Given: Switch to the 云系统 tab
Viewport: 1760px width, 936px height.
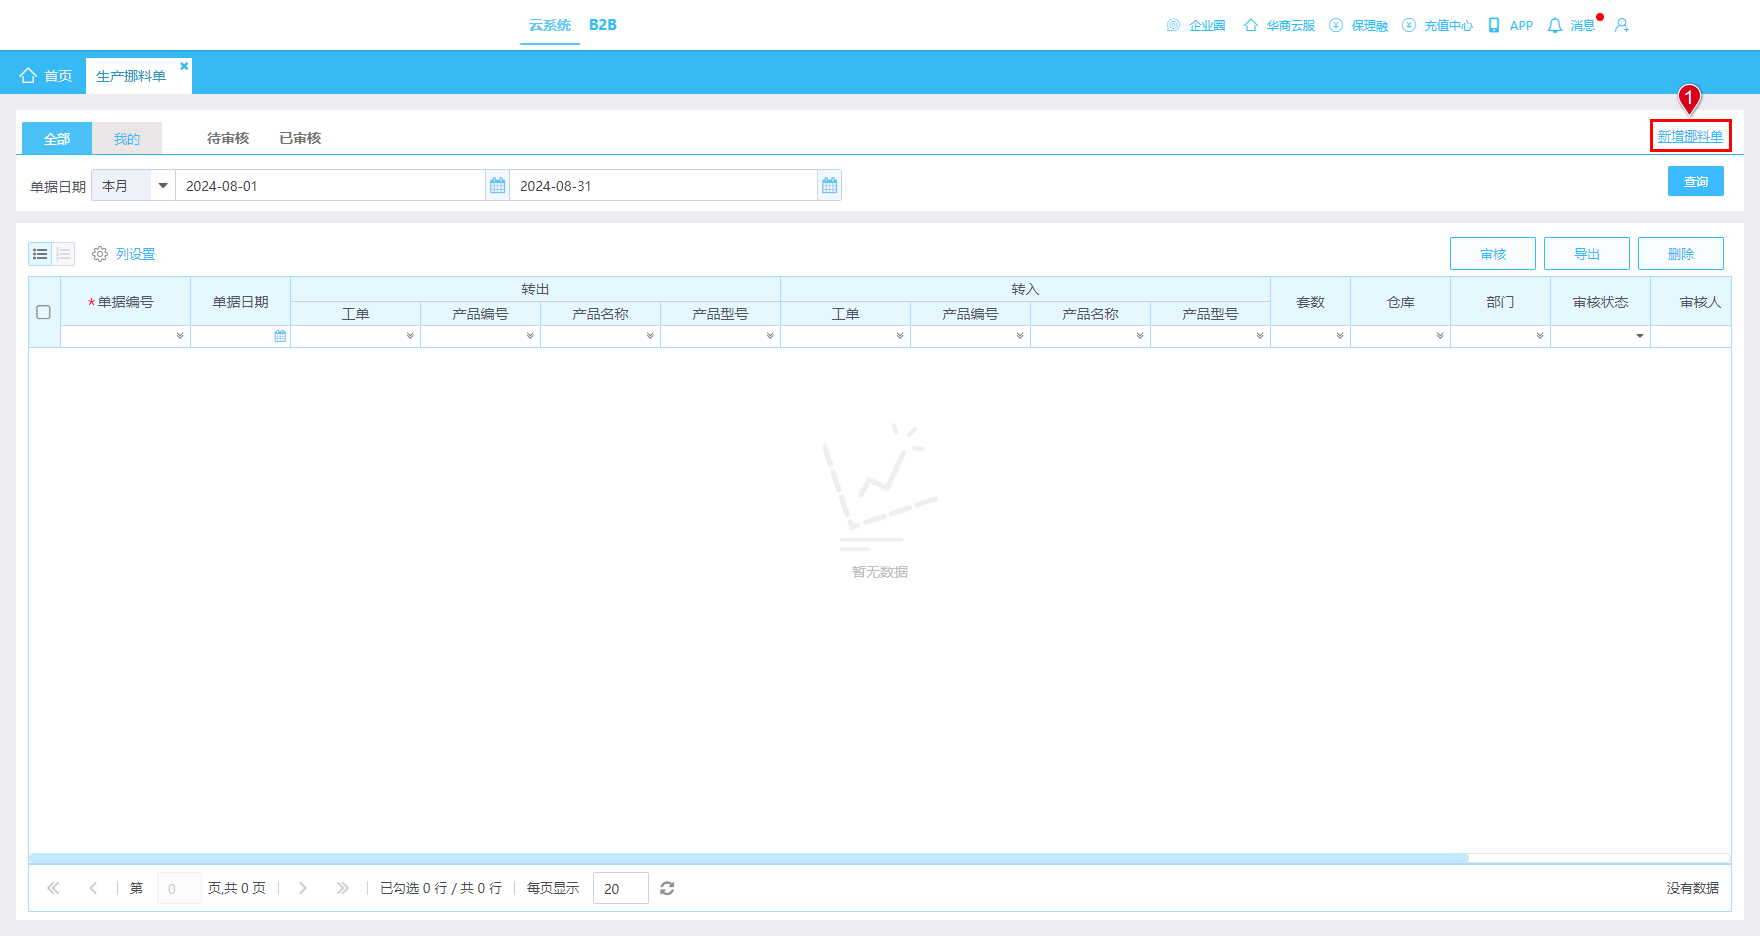Looking at the screenshot, I should pyautogui.click(x=550, y=25).
